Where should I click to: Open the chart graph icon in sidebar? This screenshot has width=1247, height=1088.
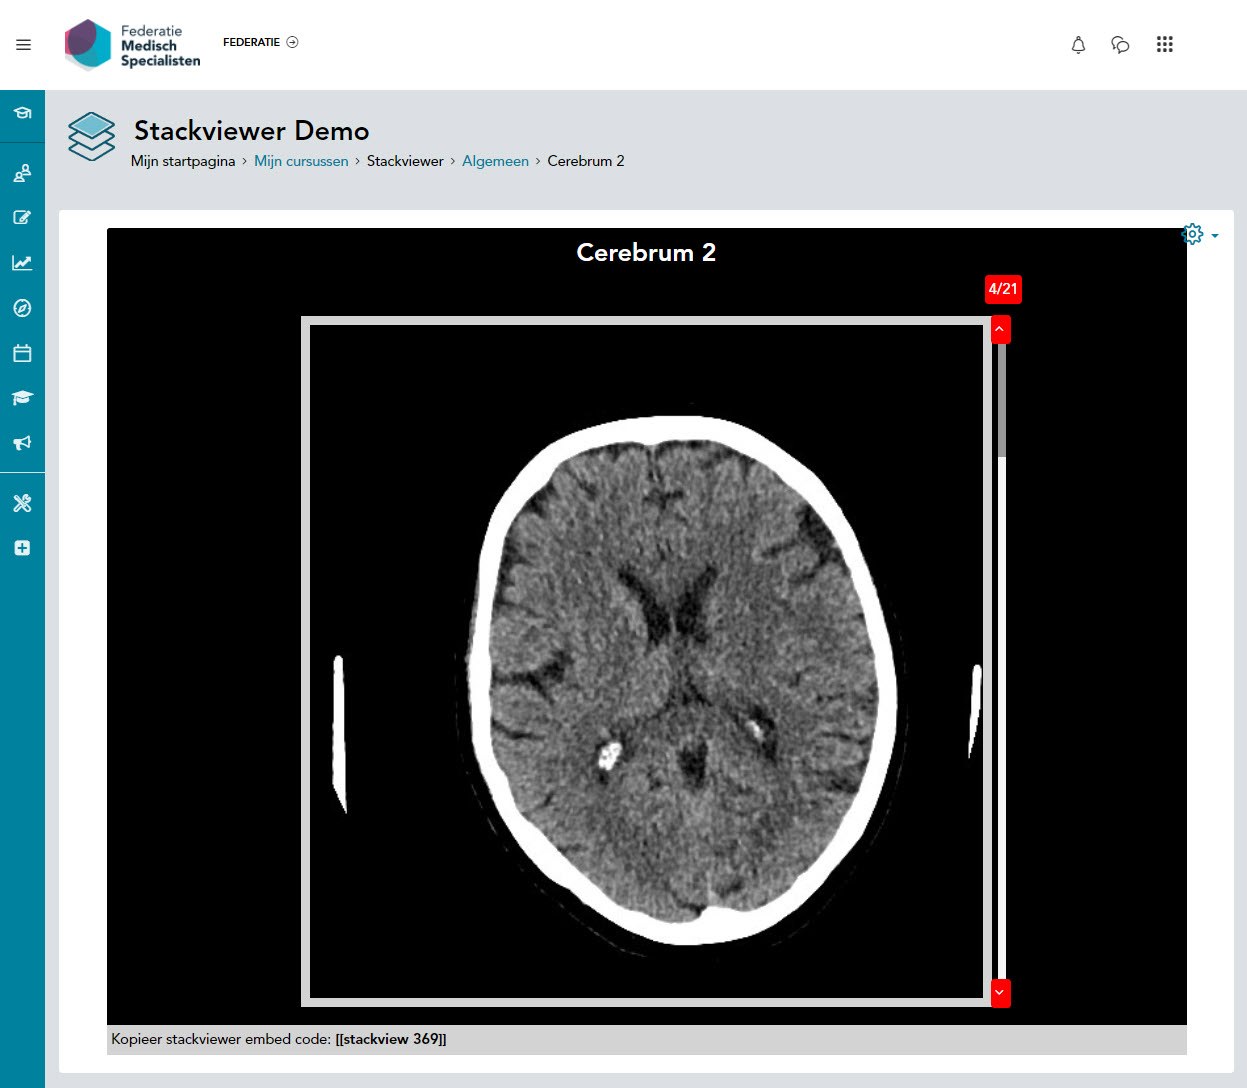click(22, 263)
